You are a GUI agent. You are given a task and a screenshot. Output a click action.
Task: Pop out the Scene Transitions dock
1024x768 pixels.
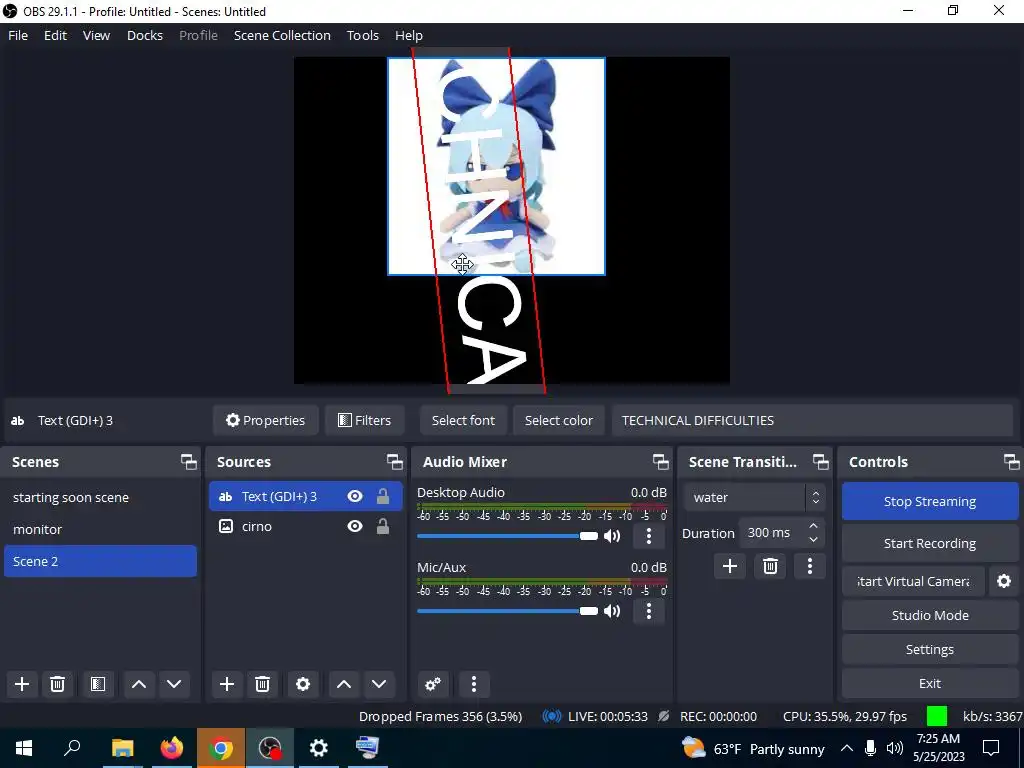(x=820, y=462)
